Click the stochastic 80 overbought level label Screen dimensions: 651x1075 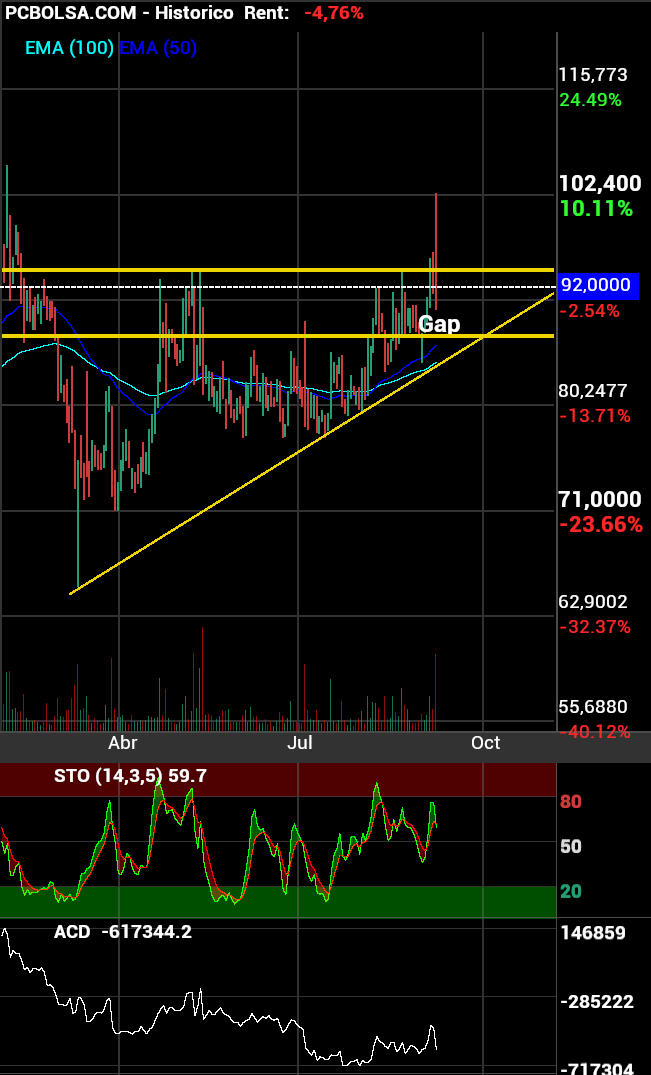[x=571, y=802]
